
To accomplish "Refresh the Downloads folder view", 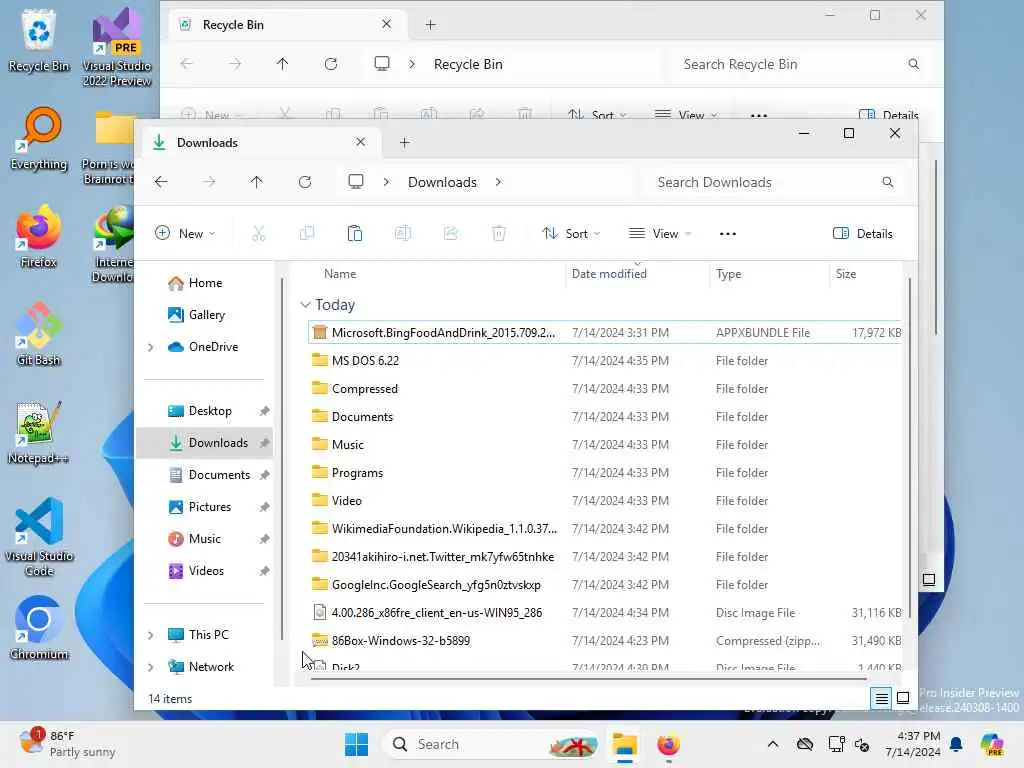I will coord(305,182).
